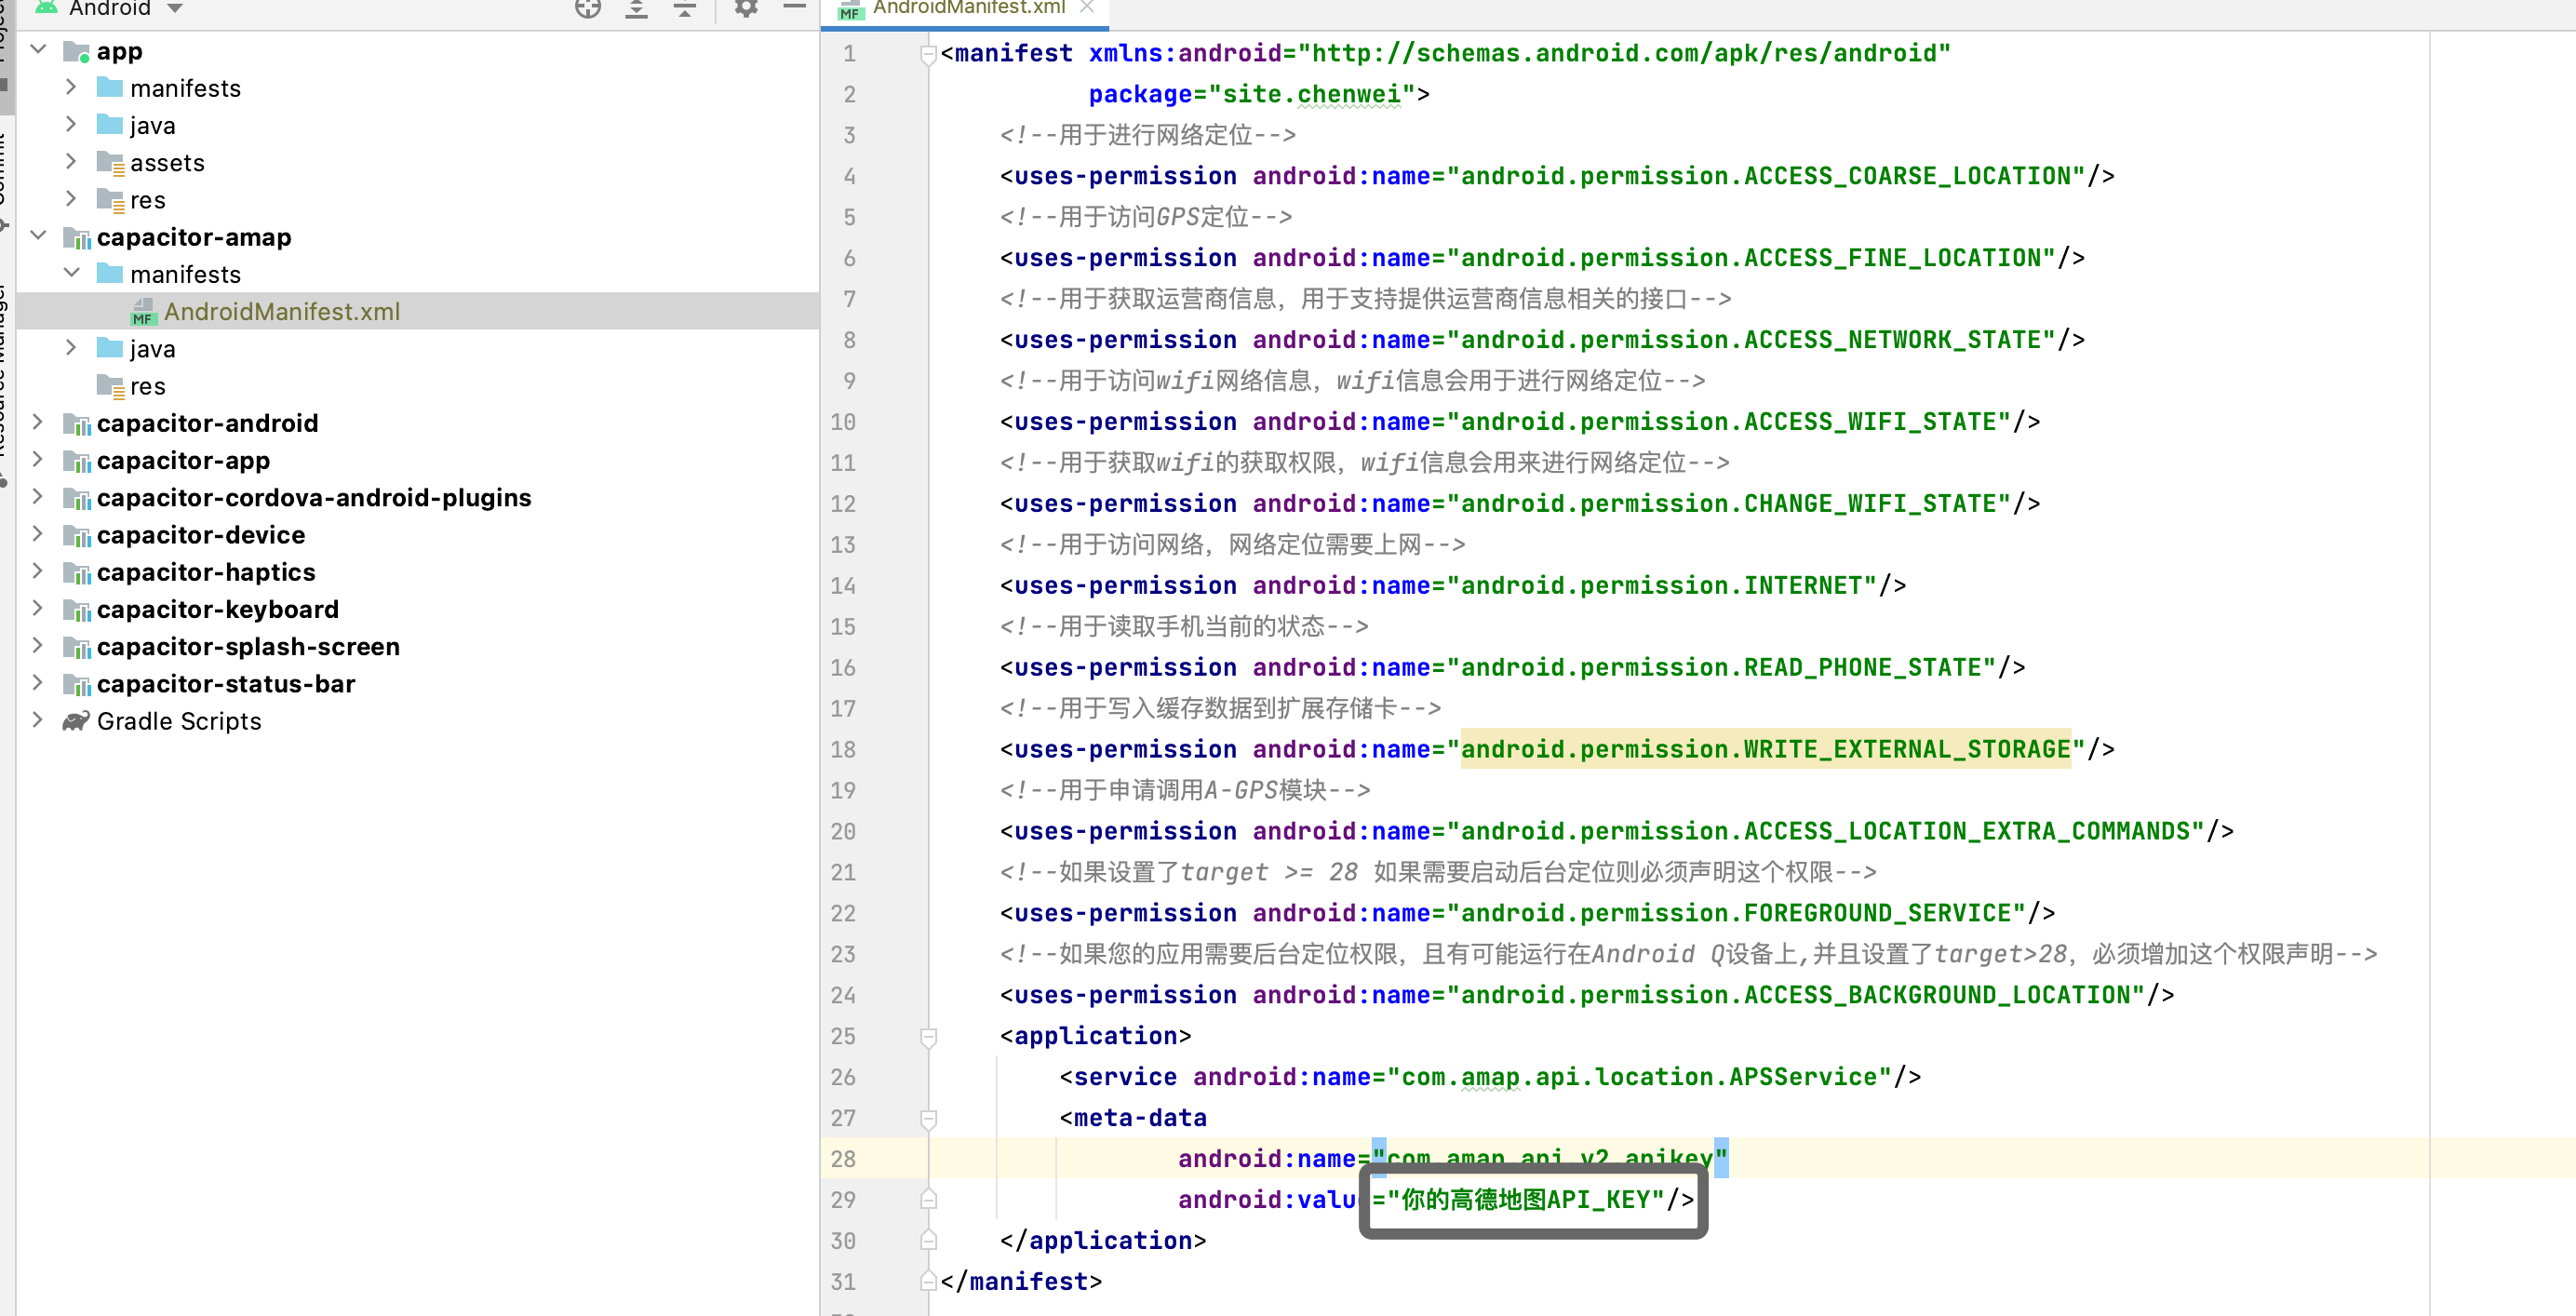Close the AndroidManifest.xml editor tab
The height and width of the screenshot is (1316, 2576).
pos(1087,7)
